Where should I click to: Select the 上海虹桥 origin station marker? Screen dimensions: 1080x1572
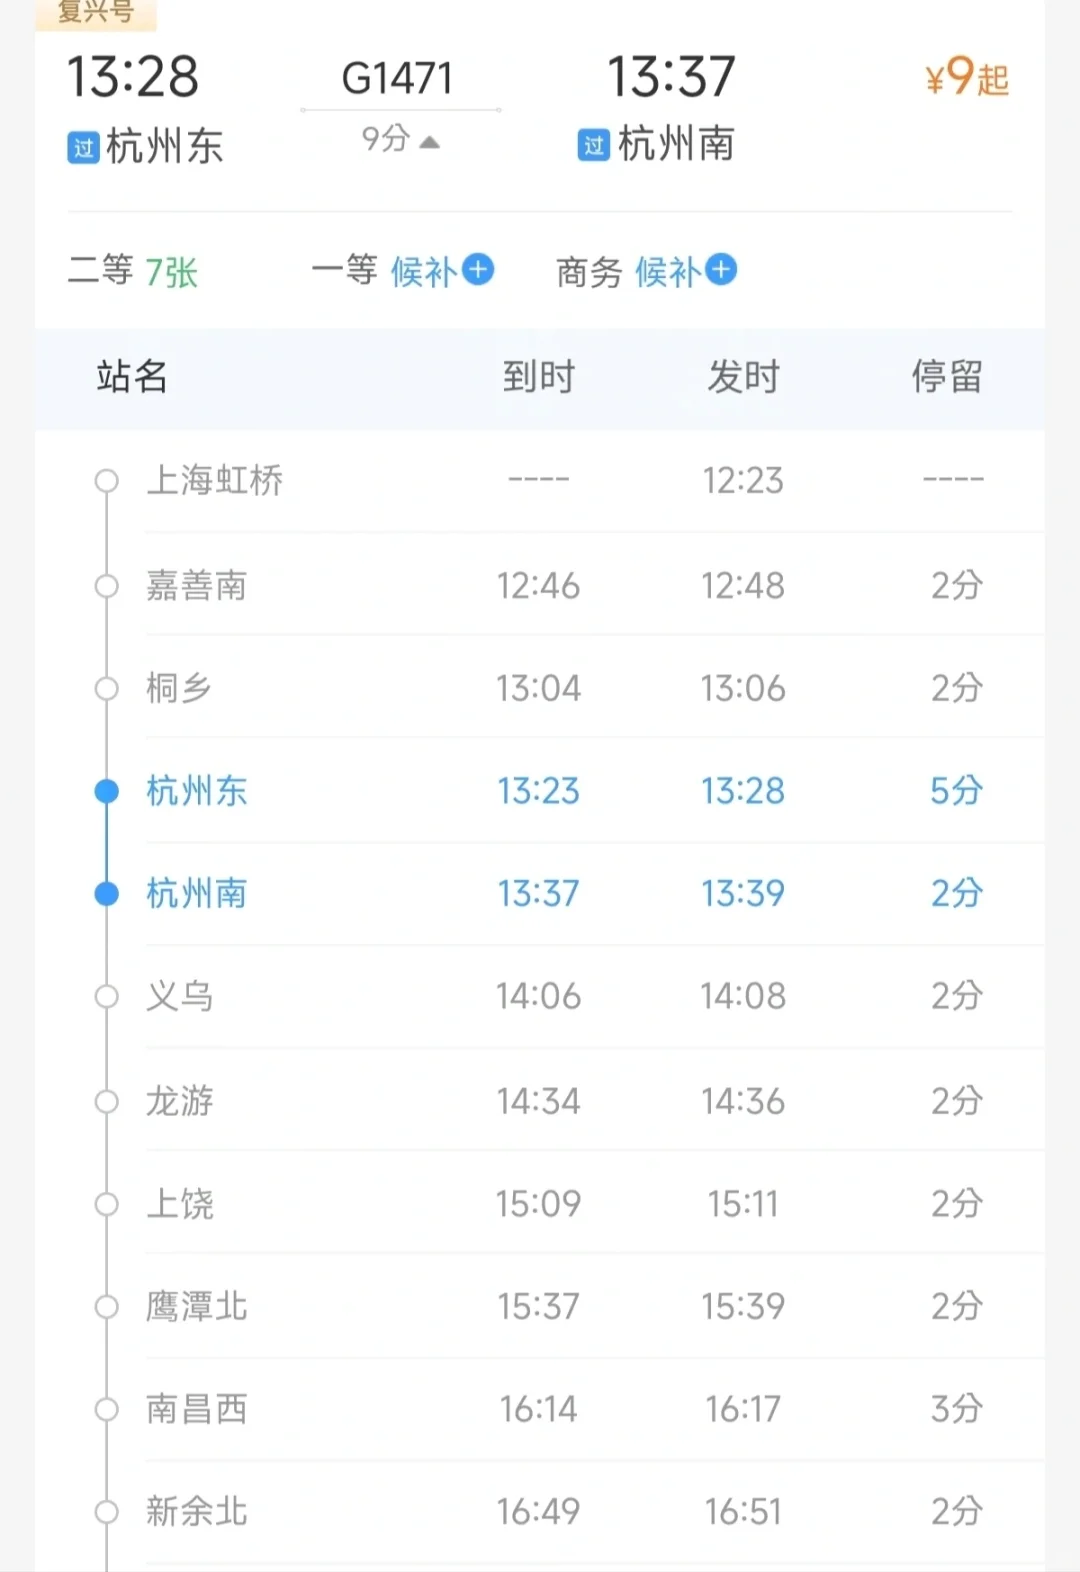point(106,481)
